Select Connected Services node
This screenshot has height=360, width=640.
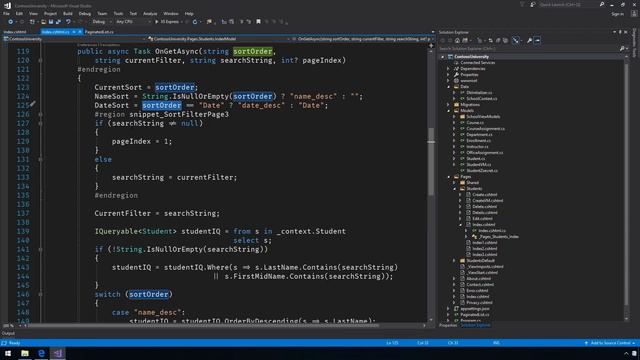pos(478,62)
